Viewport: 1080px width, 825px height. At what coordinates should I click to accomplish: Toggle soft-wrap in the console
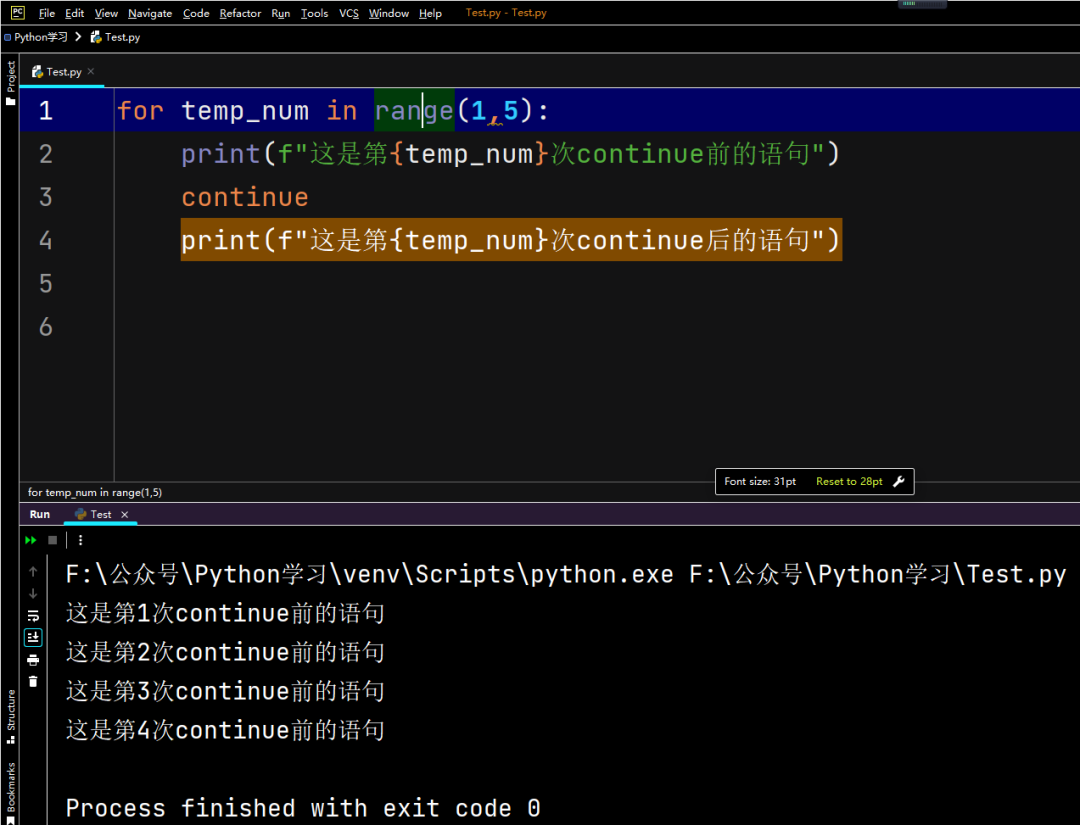pos(33,616)
